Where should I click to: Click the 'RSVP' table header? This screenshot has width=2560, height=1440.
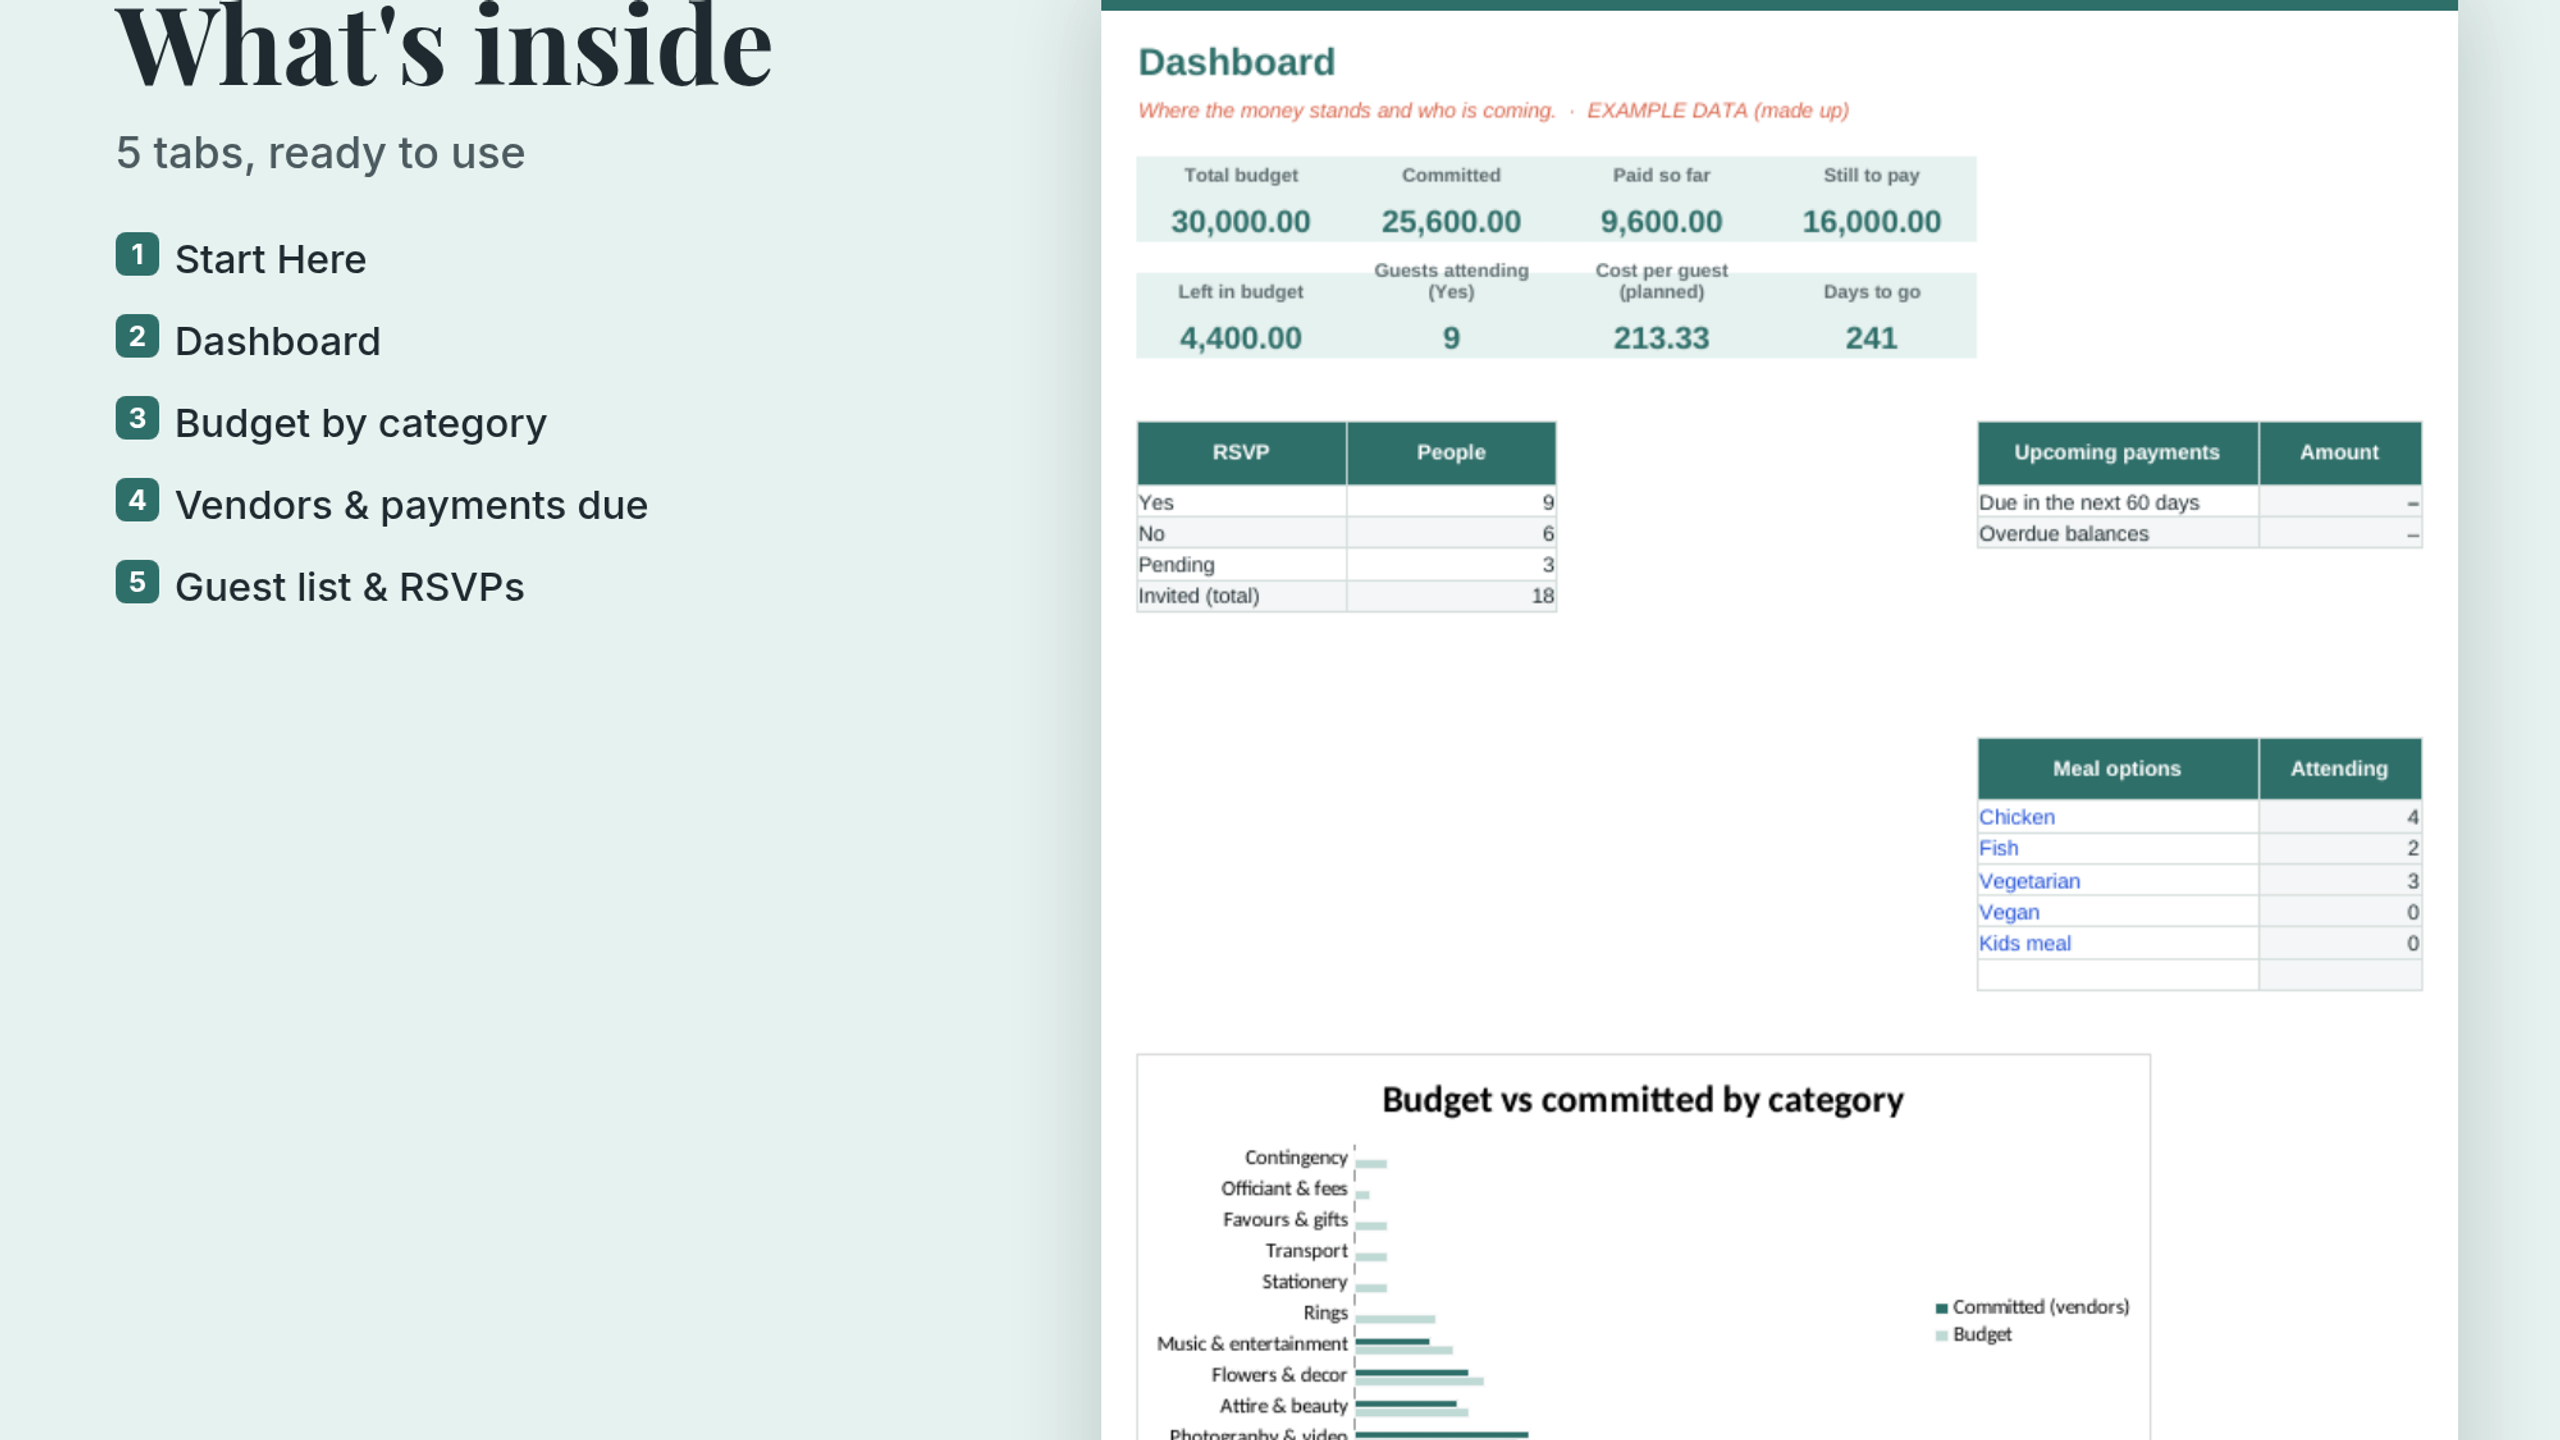pyautogui.click(x=1241, y=452)
